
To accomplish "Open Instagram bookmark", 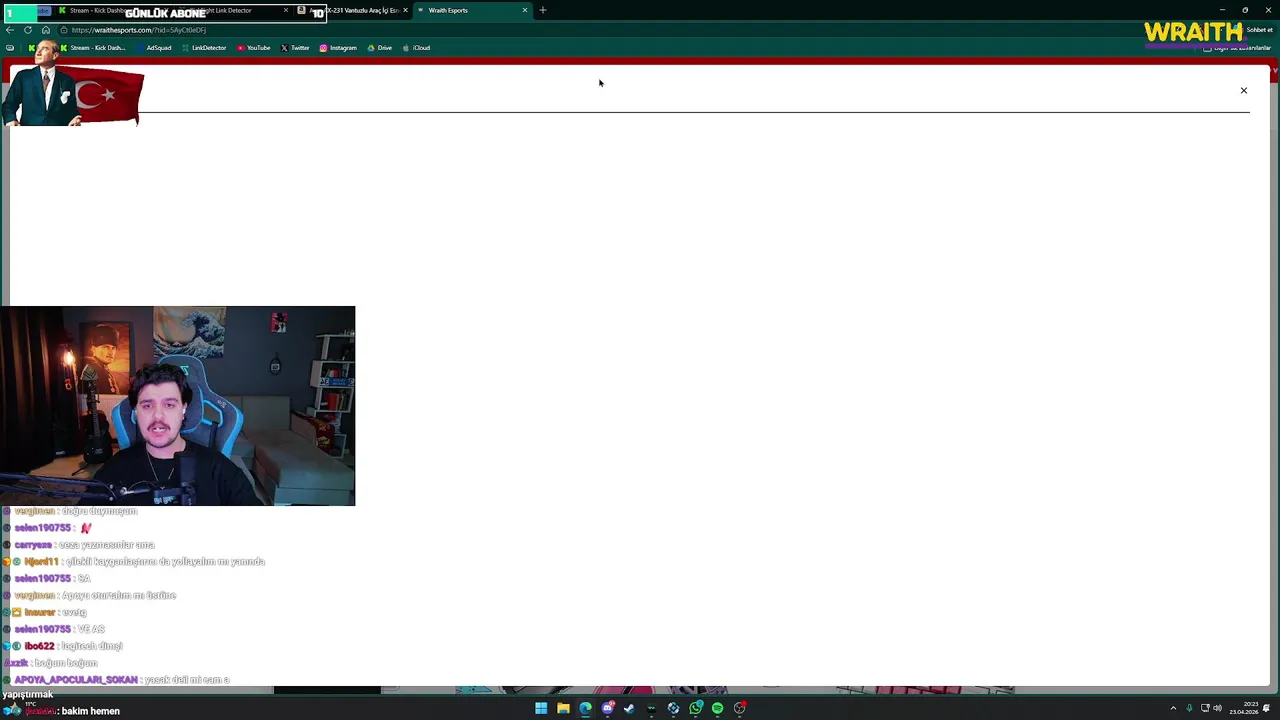I will [338, 48].
